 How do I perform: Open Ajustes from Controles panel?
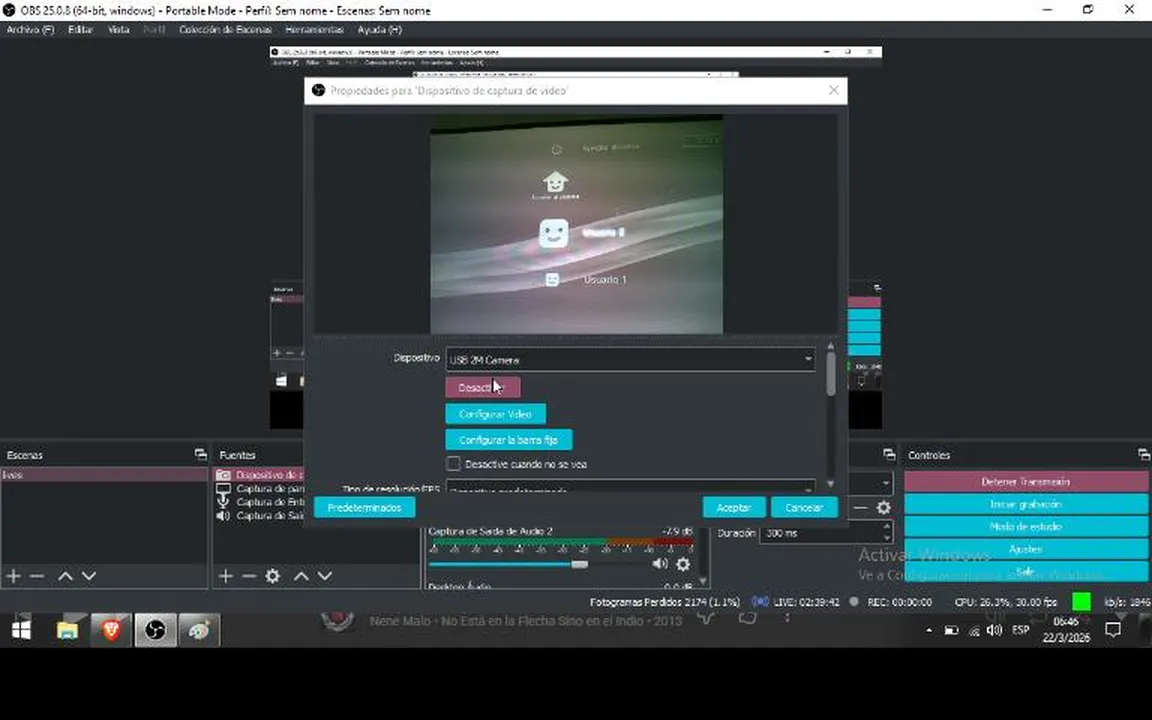pos(1026,549)
